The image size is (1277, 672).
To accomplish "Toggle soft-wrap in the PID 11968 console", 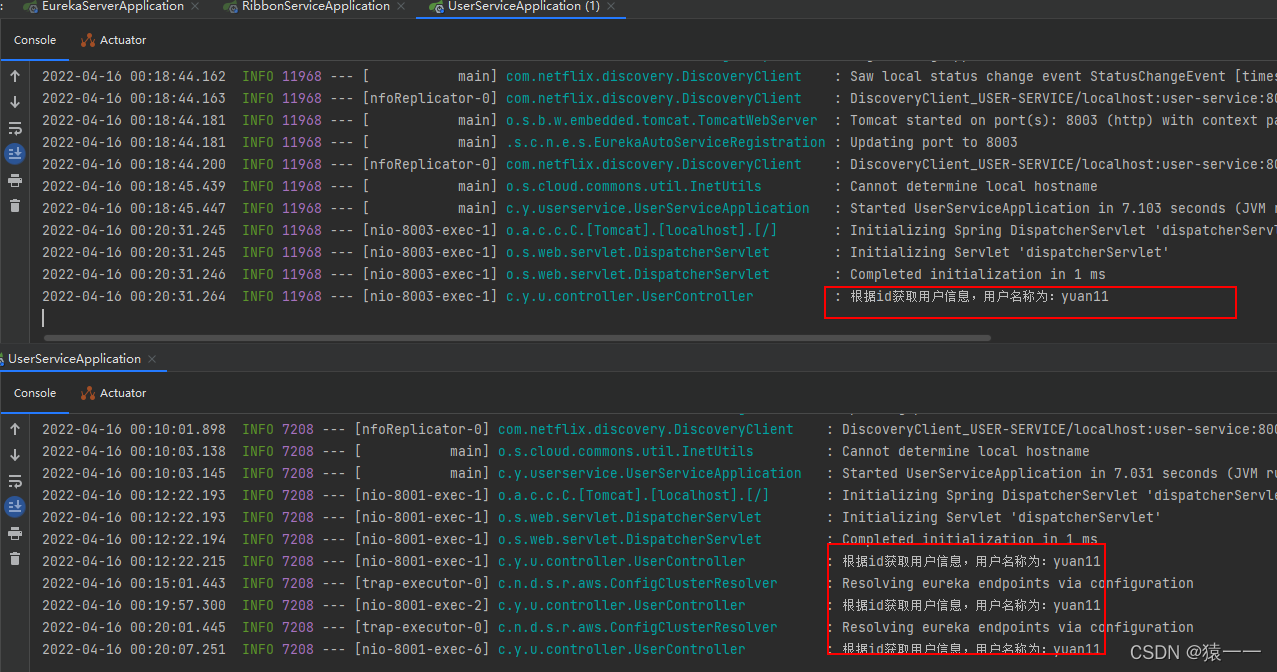I will 14,128.
